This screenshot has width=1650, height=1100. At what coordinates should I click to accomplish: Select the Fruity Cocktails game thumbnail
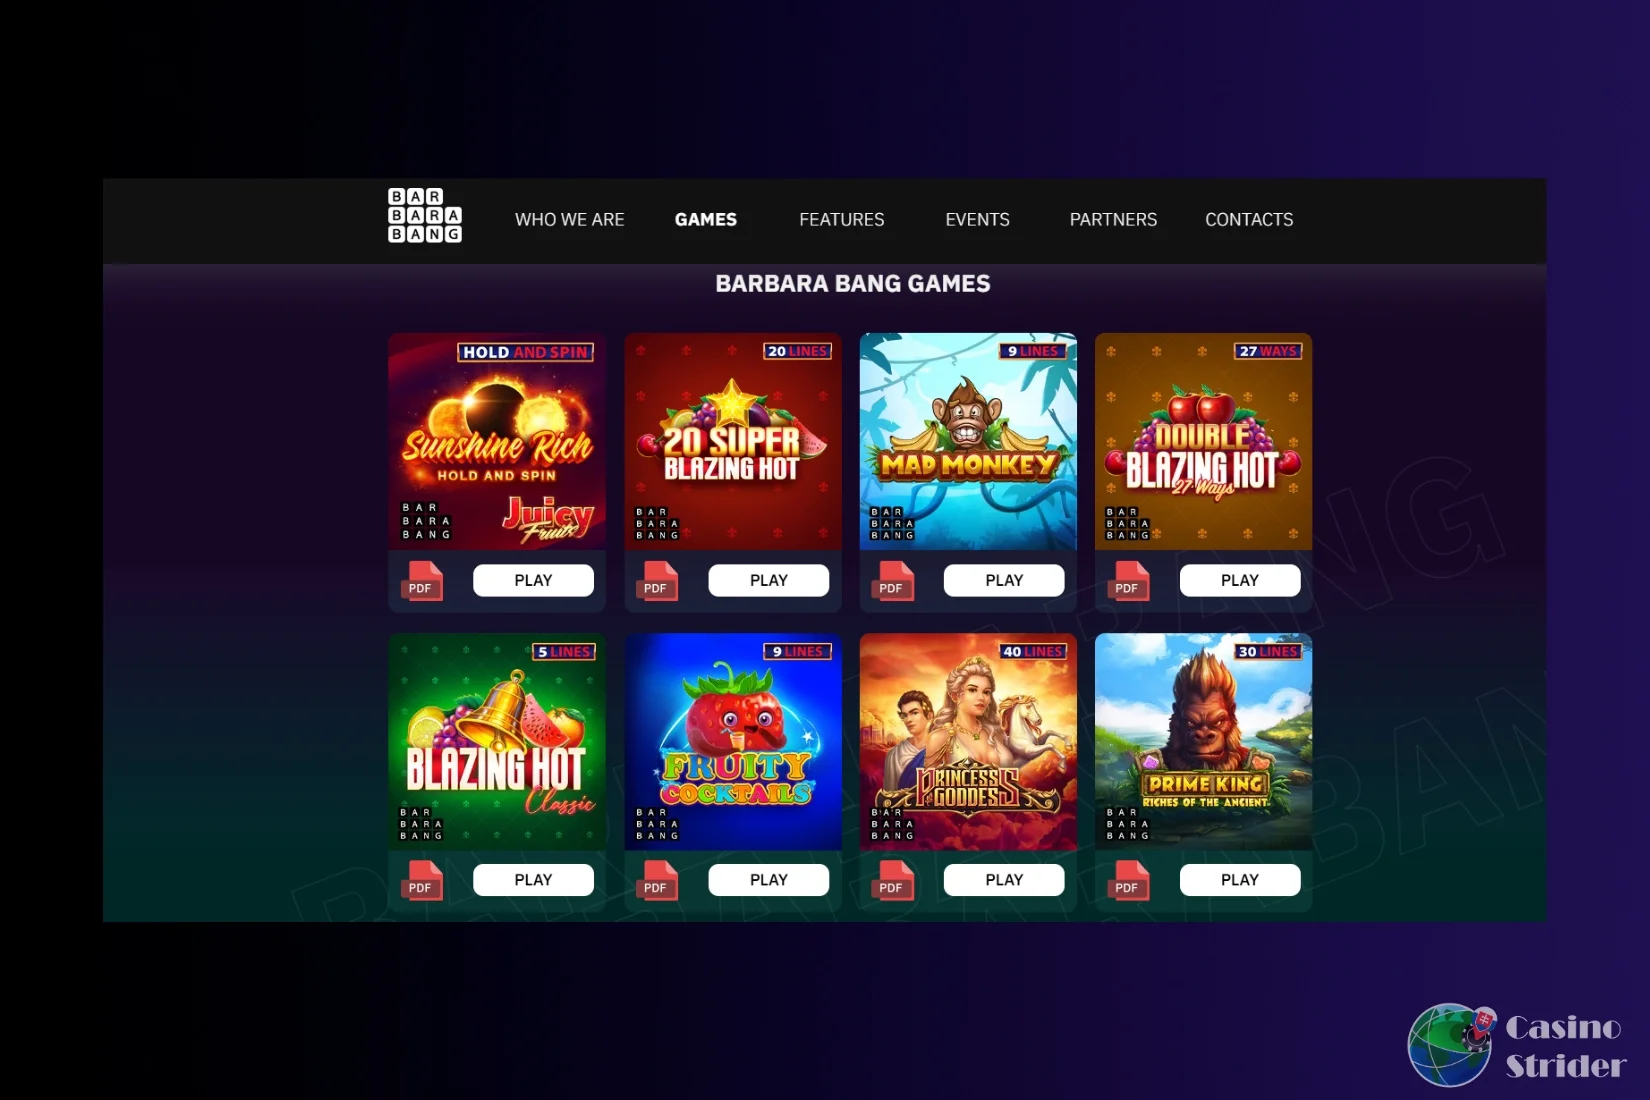click(x=733, y=742)
